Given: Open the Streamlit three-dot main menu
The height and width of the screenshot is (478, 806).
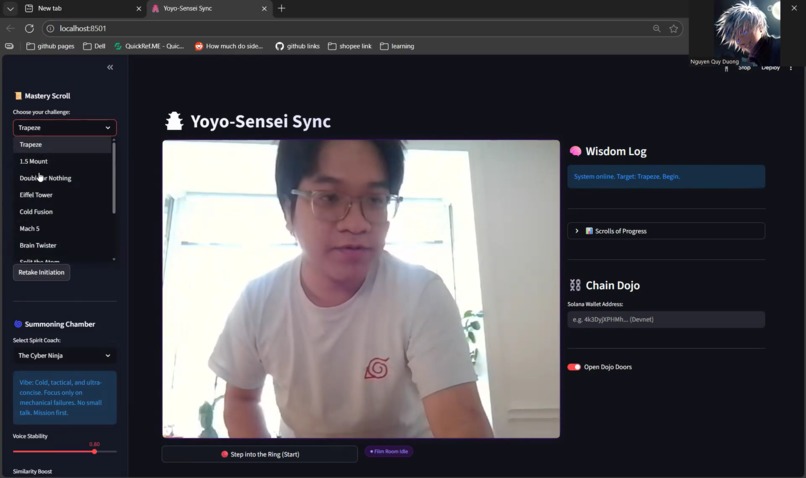Looking at the screenshot, I should pyautogui.click(x=791, y=68).
